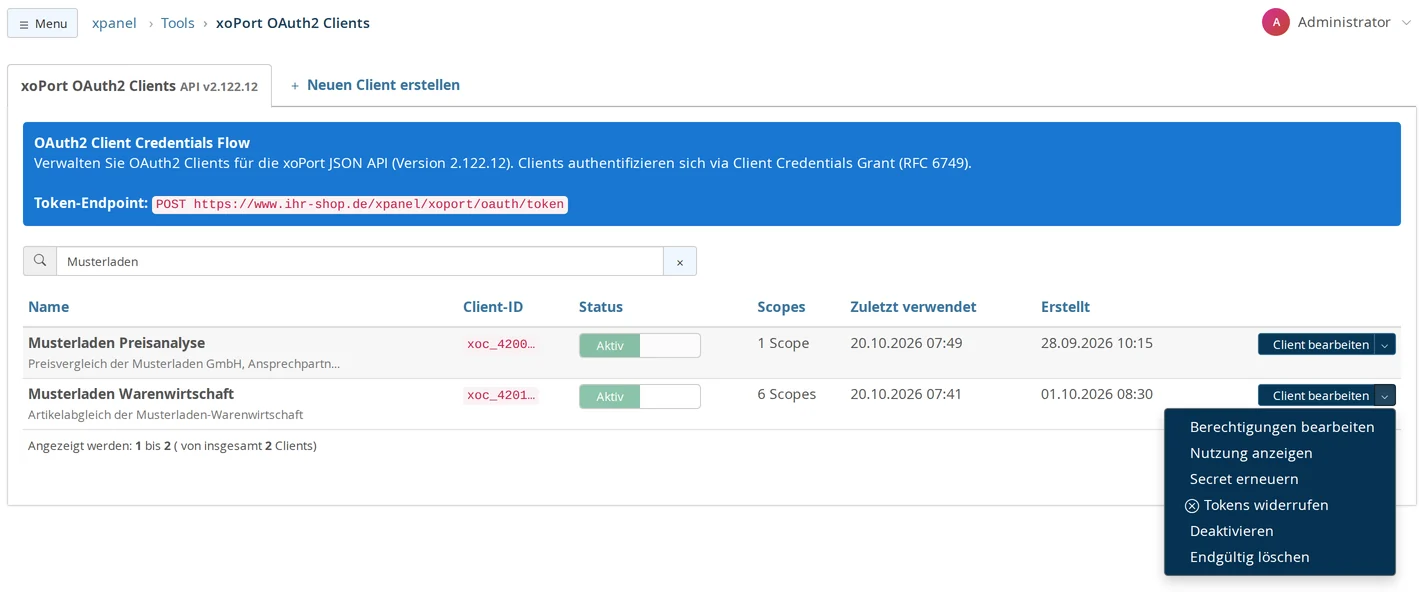Switch to xoPort OAuth2 Clients tab
Viewport: 1424px width, 592px height.
(139, 86)
